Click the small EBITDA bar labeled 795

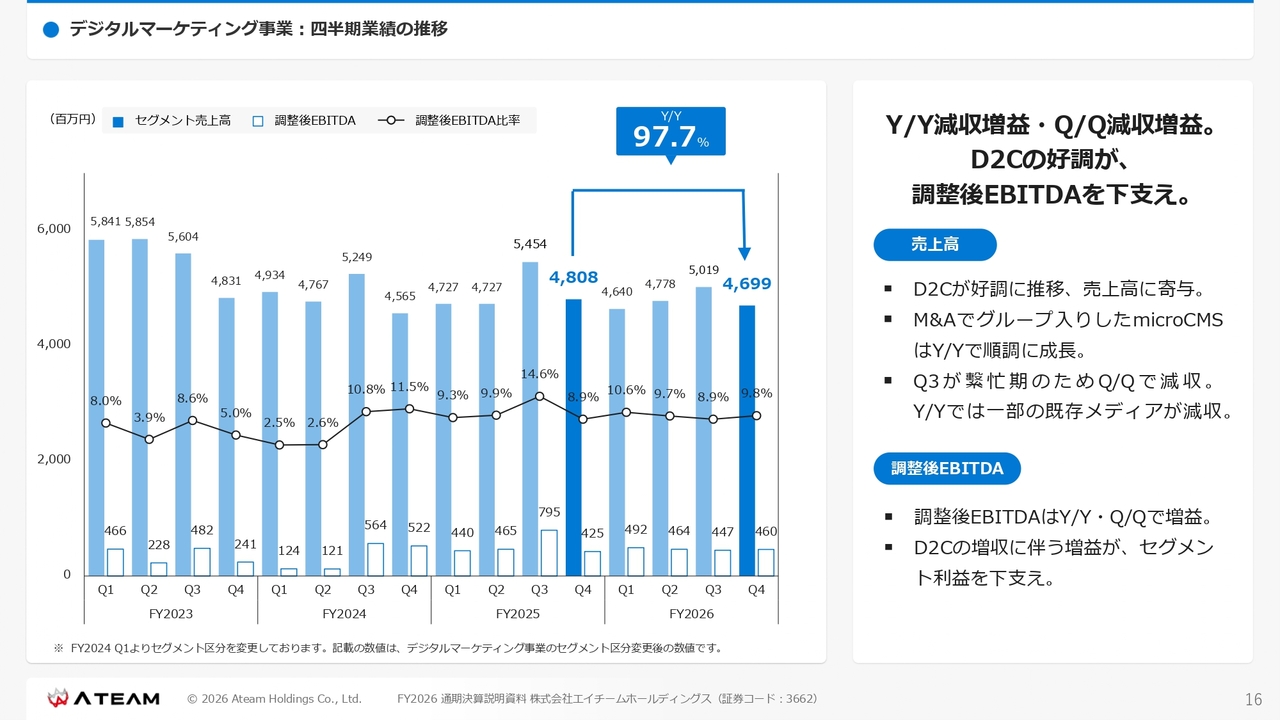pos(549,553)
